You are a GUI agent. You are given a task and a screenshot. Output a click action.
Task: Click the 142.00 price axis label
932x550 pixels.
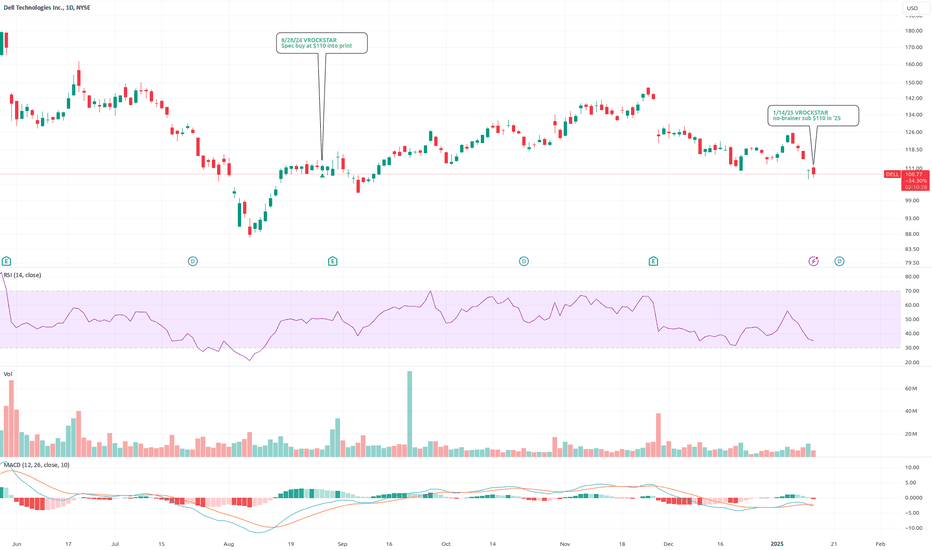coord(914,98)
